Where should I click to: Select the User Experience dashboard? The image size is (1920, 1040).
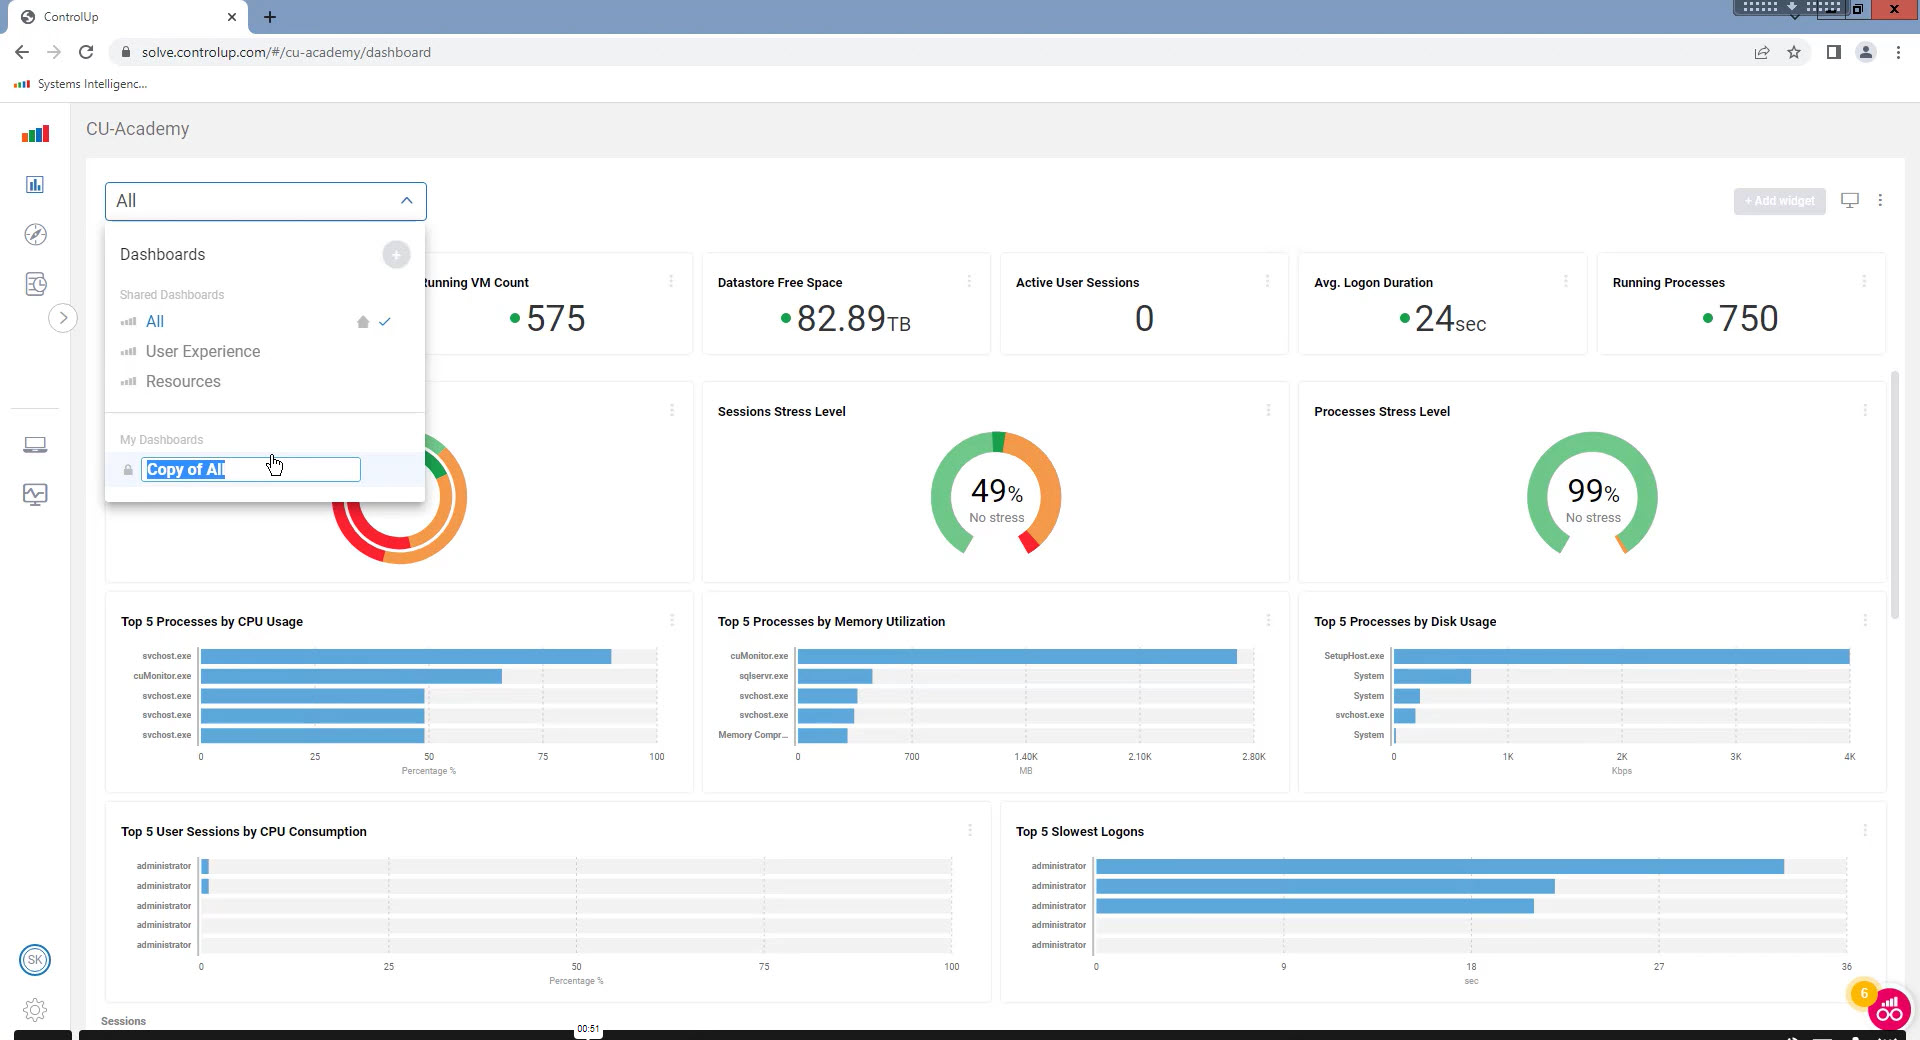[x=203, y=352]
